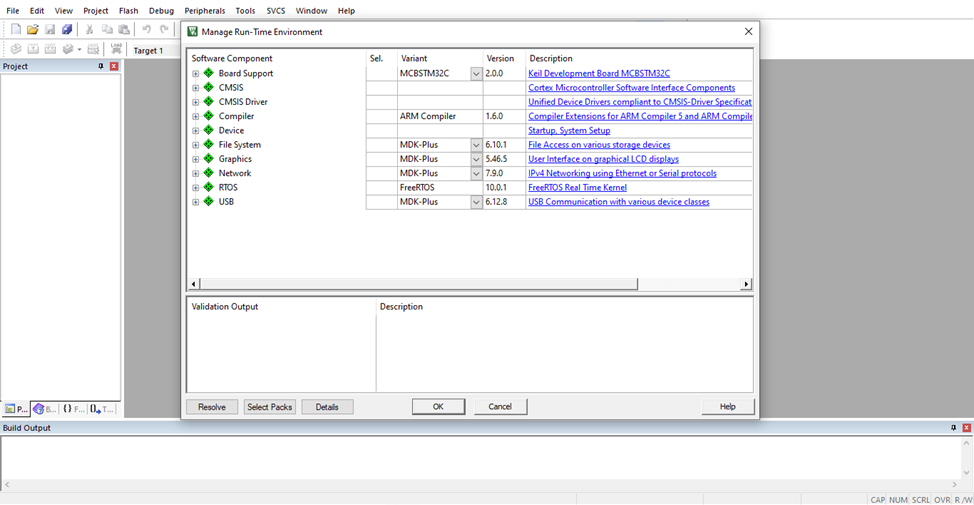This screenshot has height=505, width=974.
Task: Pin the Project panel with pushpin icon
Action: (x=101, y=66)
